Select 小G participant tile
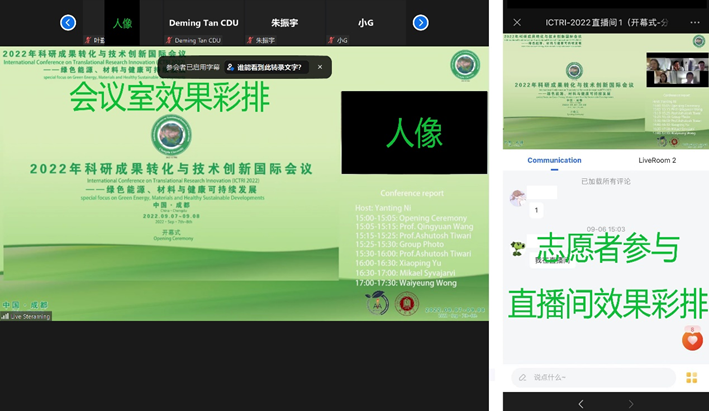The height and width of the screenshot is (411, 709). (365, 23)
